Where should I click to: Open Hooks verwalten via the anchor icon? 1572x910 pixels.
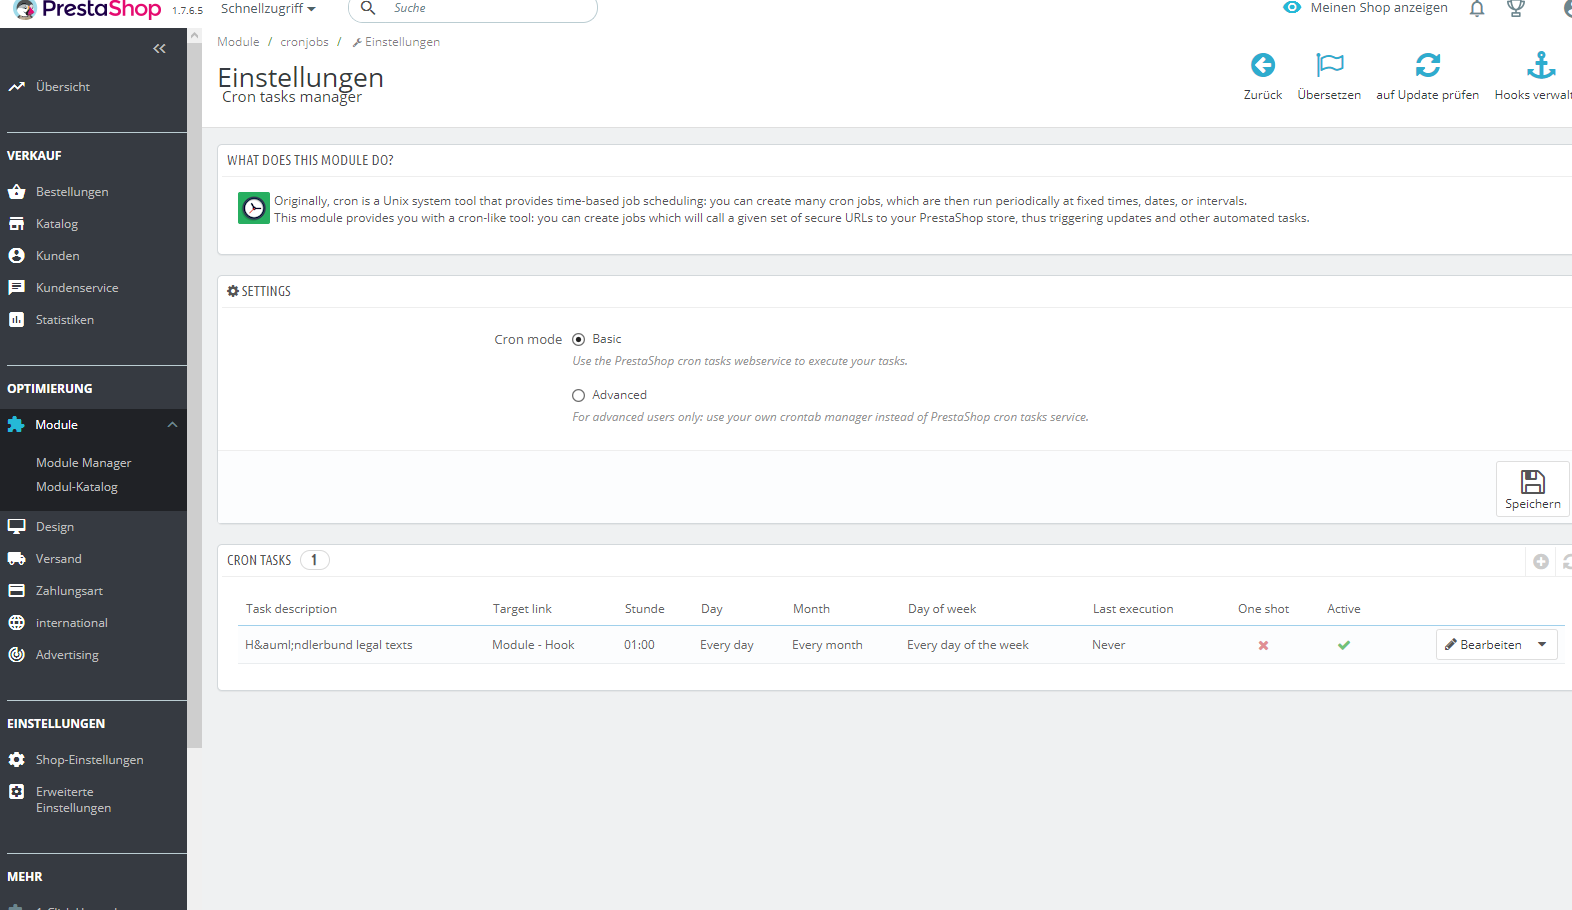(1541, 66)
